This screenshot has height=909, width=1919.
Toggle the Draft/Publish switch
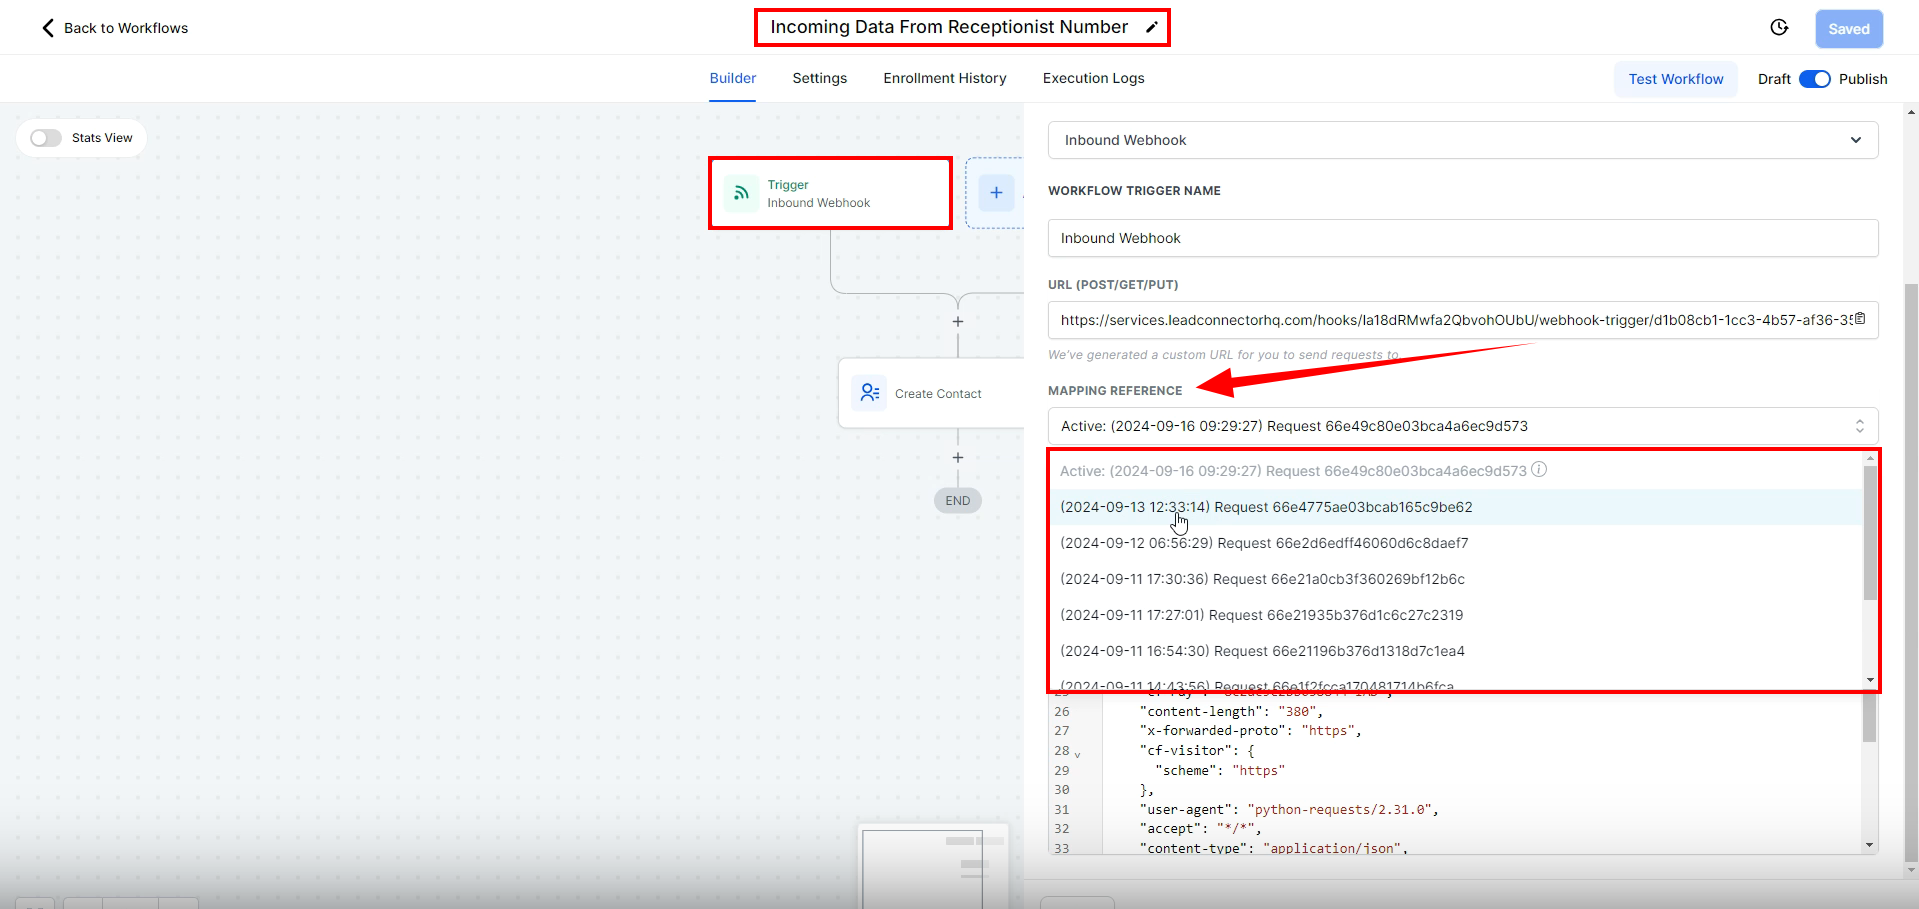(1814, 79)
